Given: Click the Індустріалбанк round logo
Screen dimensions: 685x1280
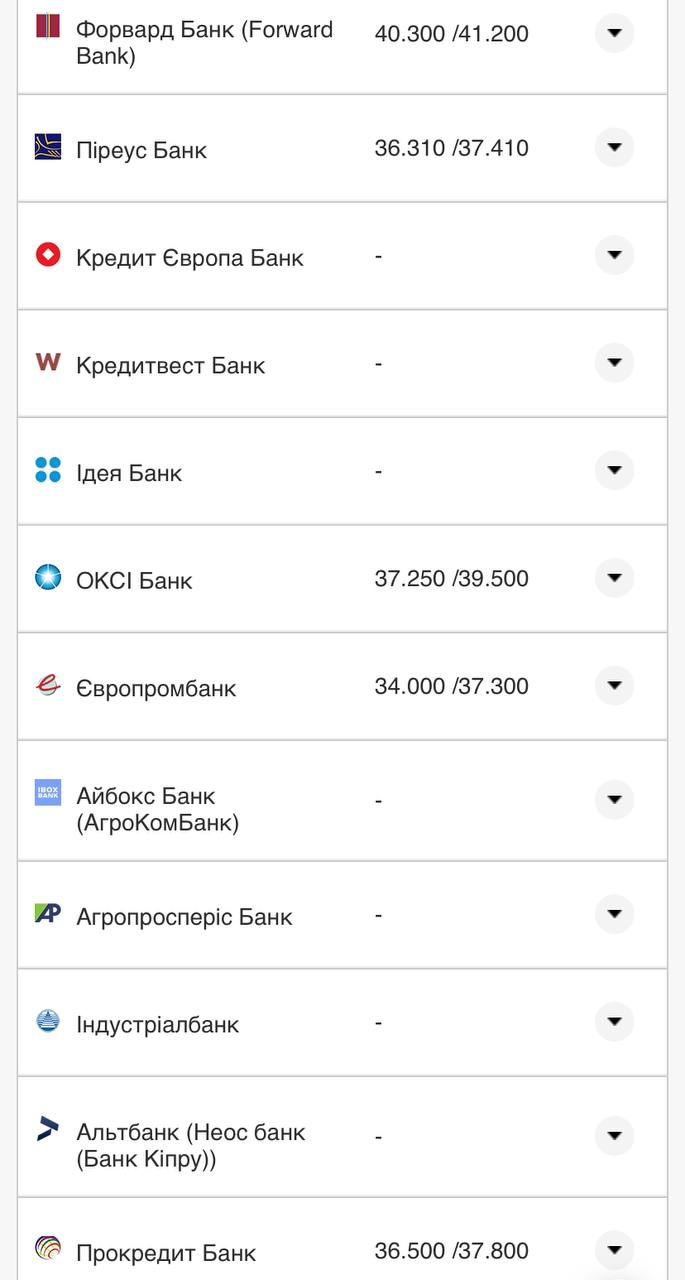Looking at the screenshot, I should [x=48, y=1021].
